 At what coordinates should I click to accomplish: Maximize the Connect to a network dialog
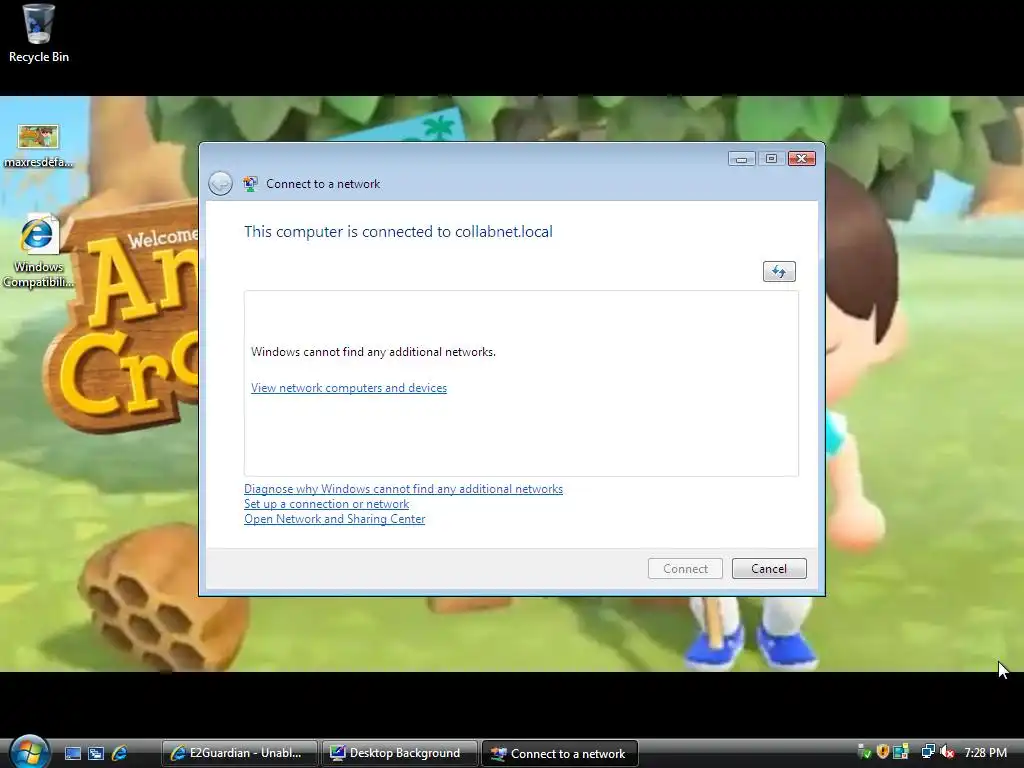point(772,159)
